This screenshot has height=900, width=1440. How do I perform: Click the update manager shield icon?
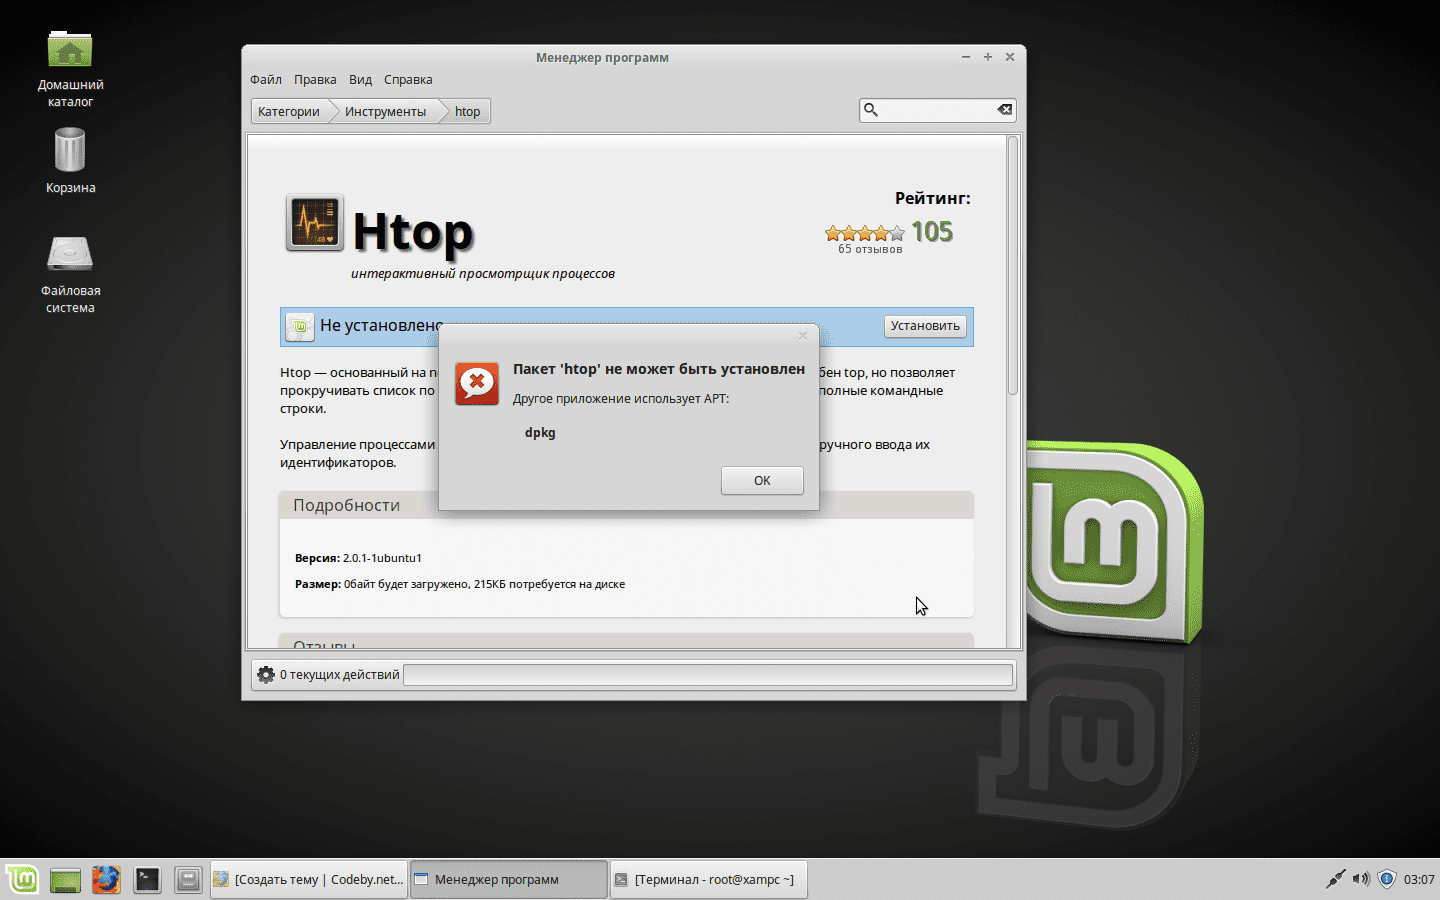[x=1386, y=880]
